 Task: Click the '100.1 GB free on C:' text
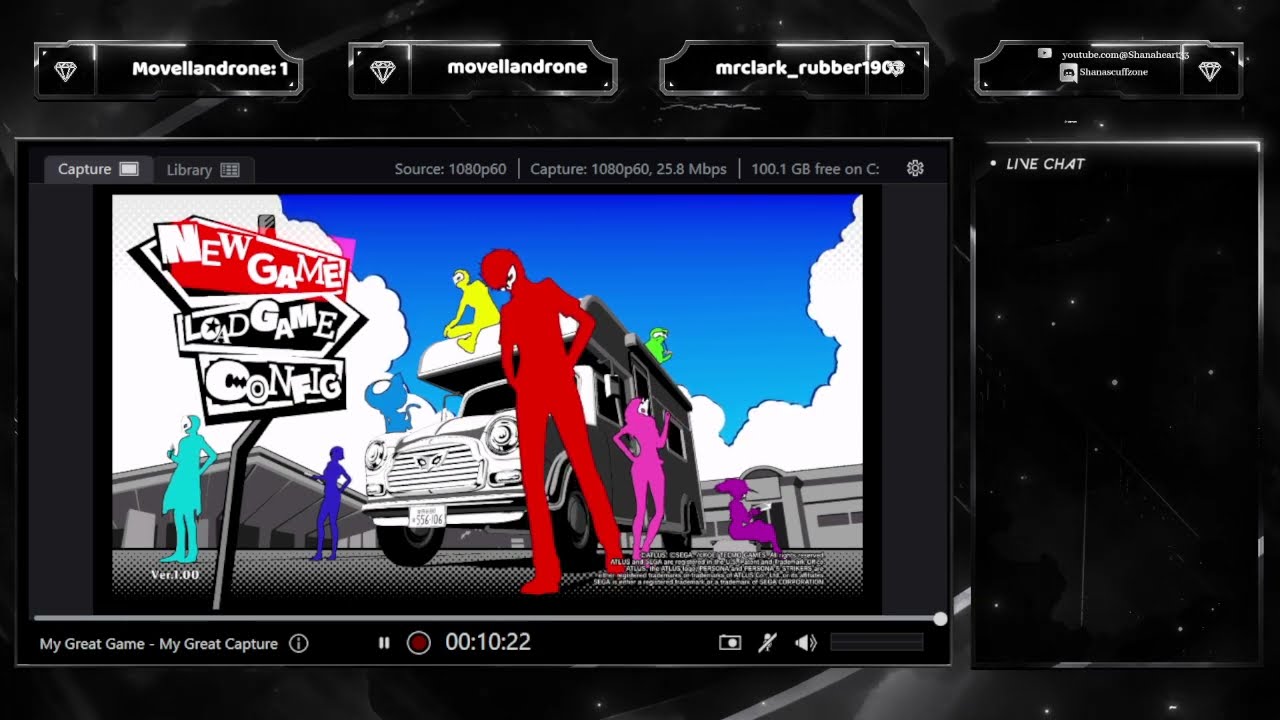(x=815, y=169)
